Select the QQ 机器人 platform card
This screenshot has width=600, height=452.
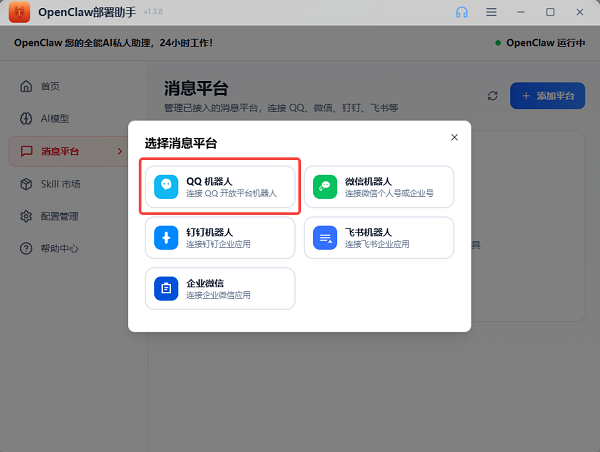point(220,187)
